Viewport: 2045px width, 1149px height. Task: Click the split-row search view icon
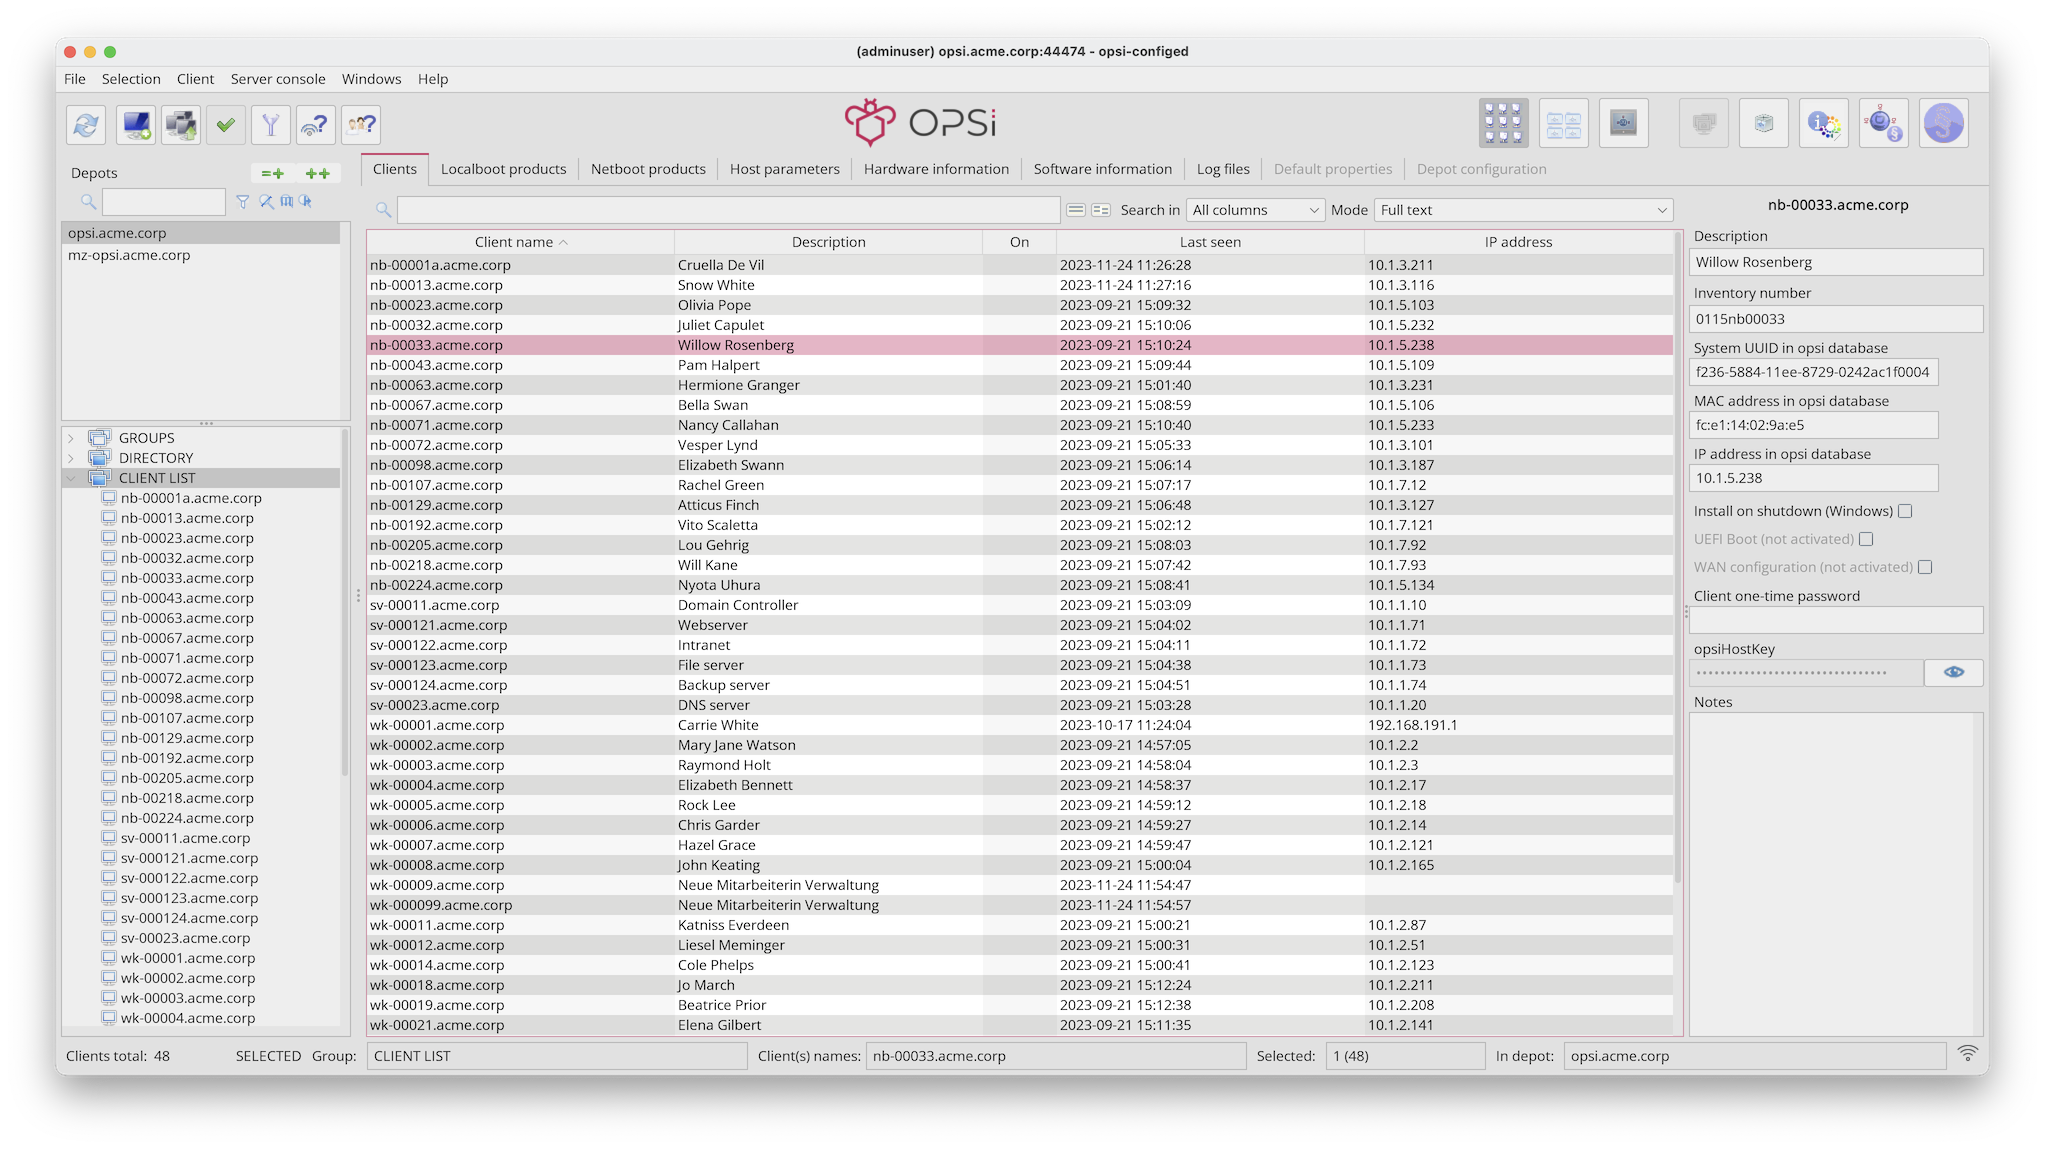point(1101,210)
